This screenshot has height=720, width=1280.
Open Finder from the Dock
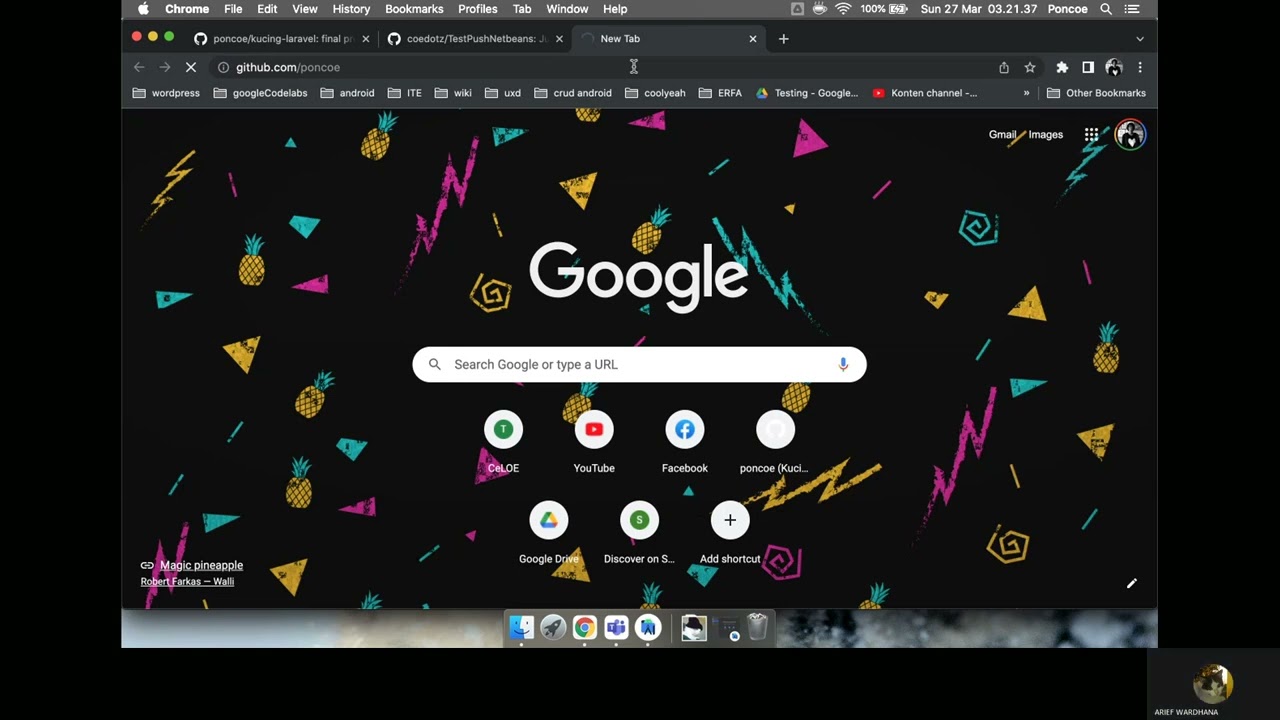point(521,627)
